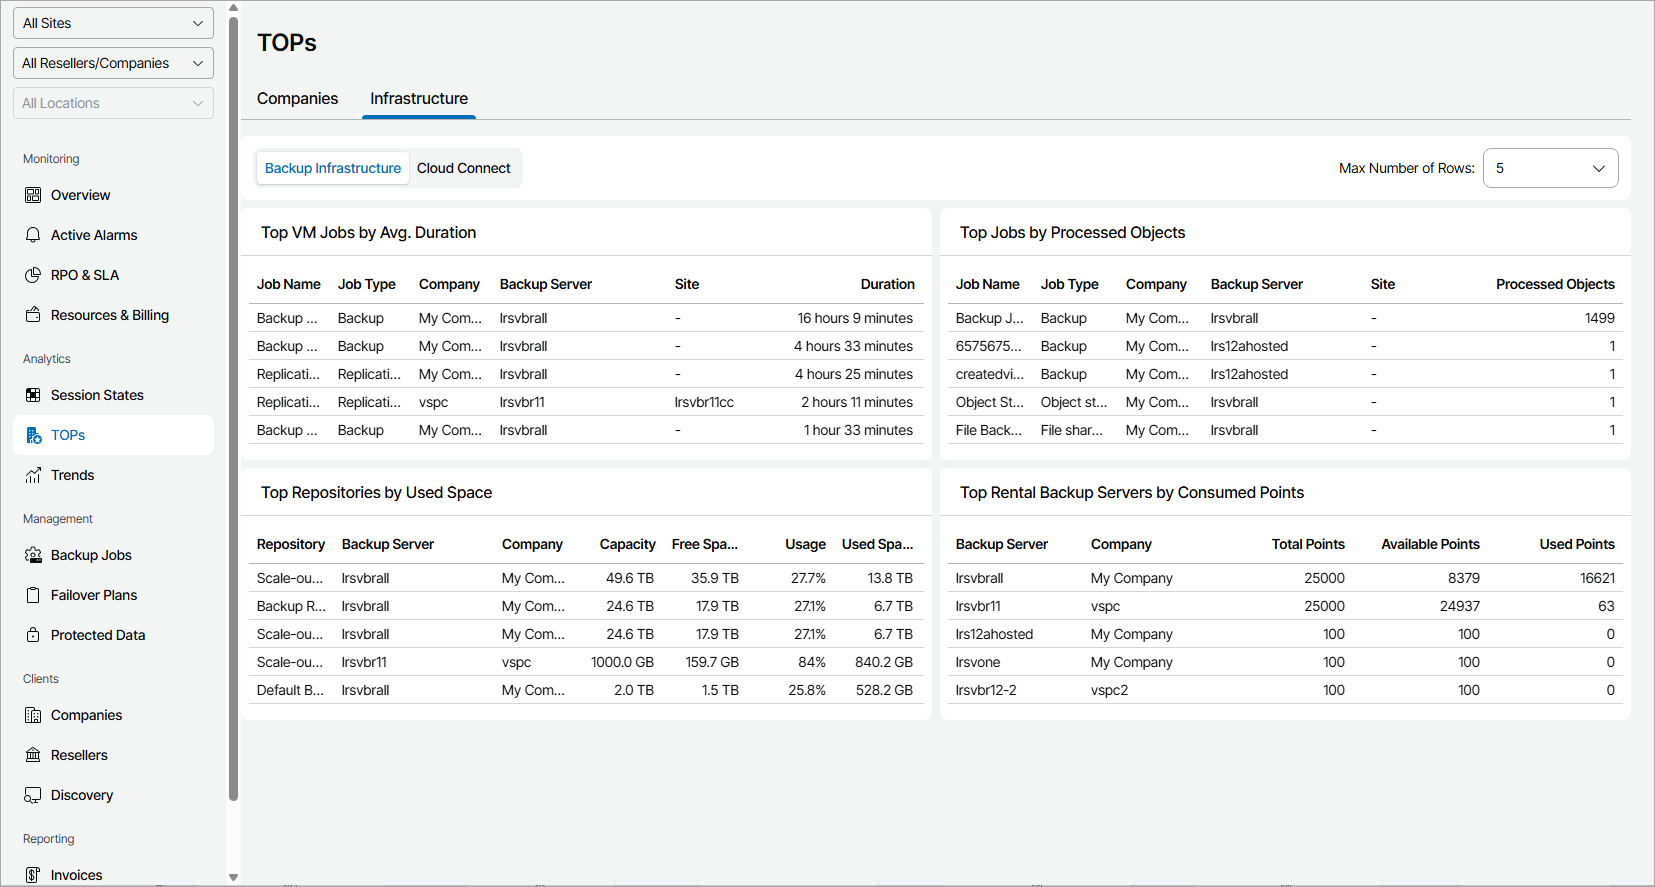Image resolution: width=1655 pixels, height=887 pixels.
Task: Click the Protected Data lock icon
Action: tap(33, 635)
